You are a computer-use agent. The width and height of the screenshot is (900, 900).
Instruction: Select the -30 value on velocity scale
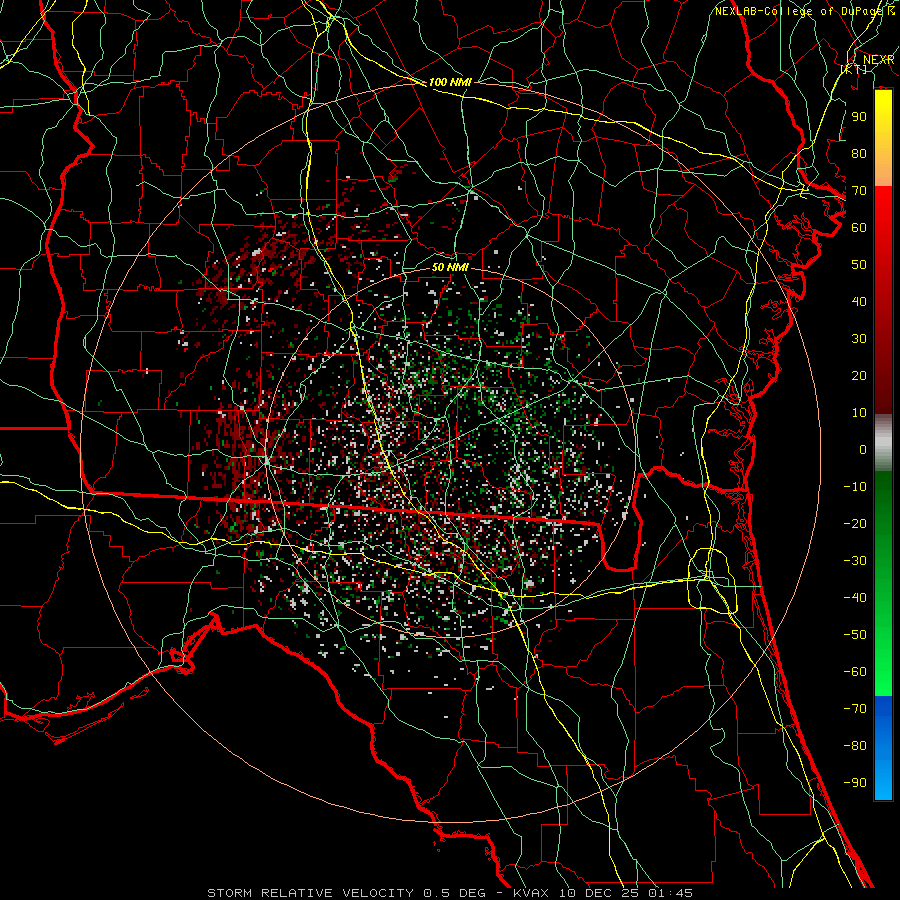point(855,561)
